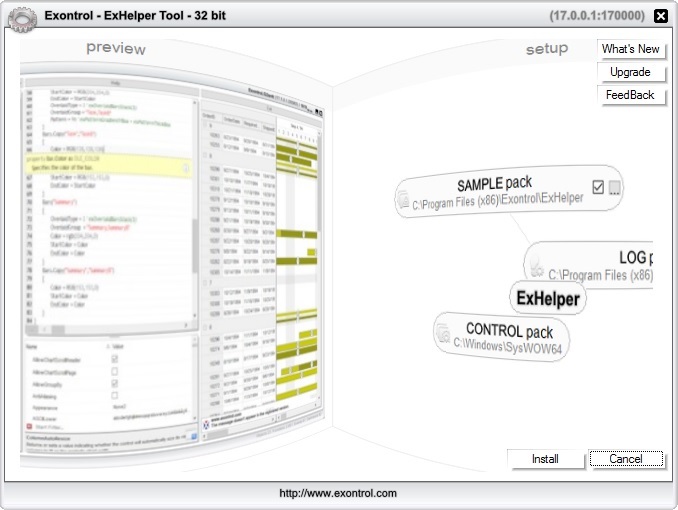678x510 pixels.
Task: Switch to the preview section heading
Action: click(115, 49)
